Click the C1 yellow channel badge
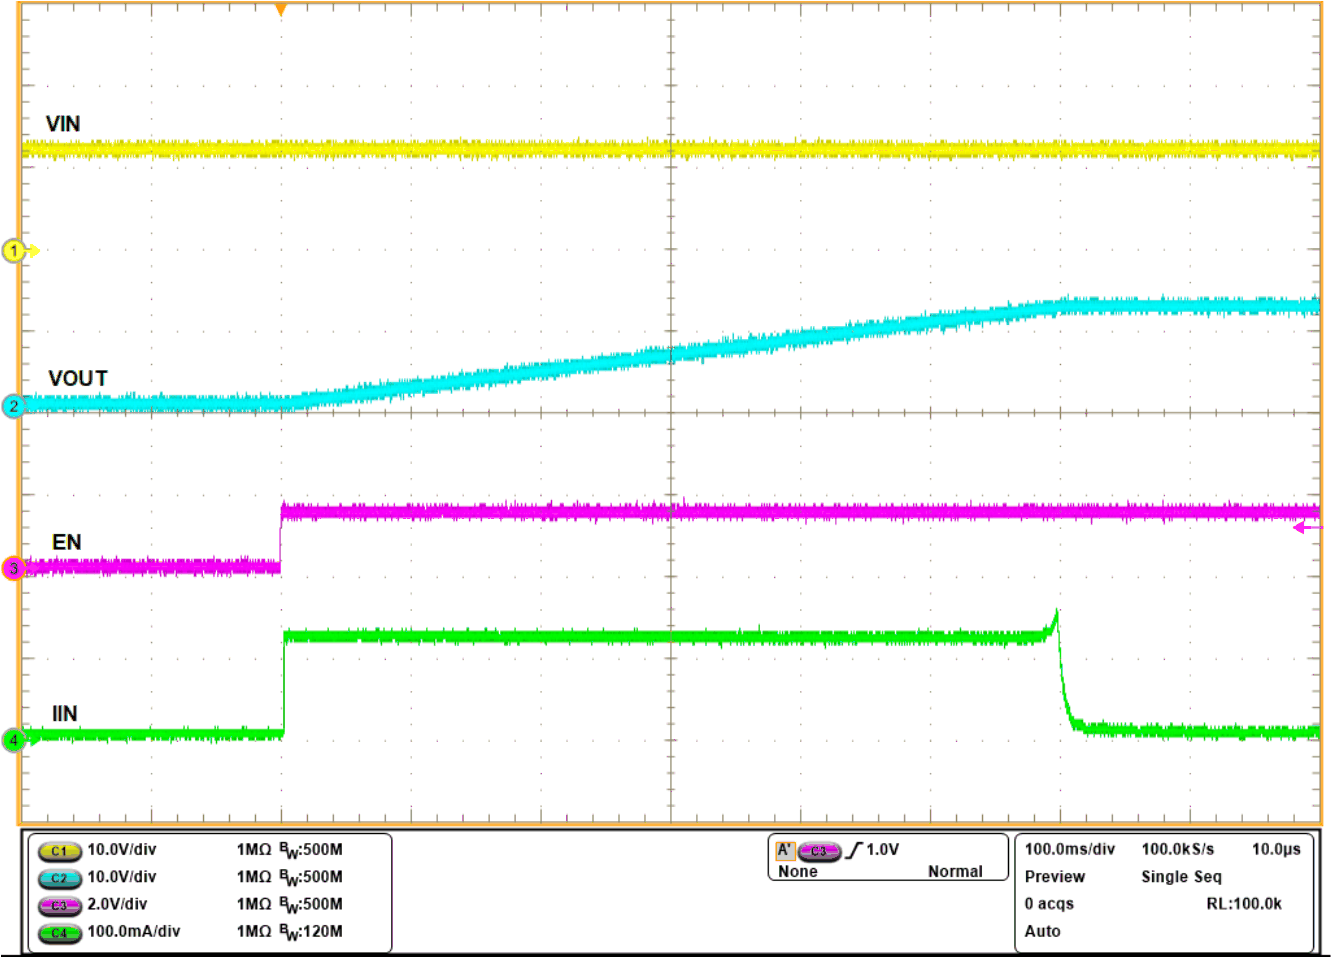The image size is (1333, 958). (x=59, y=851)
